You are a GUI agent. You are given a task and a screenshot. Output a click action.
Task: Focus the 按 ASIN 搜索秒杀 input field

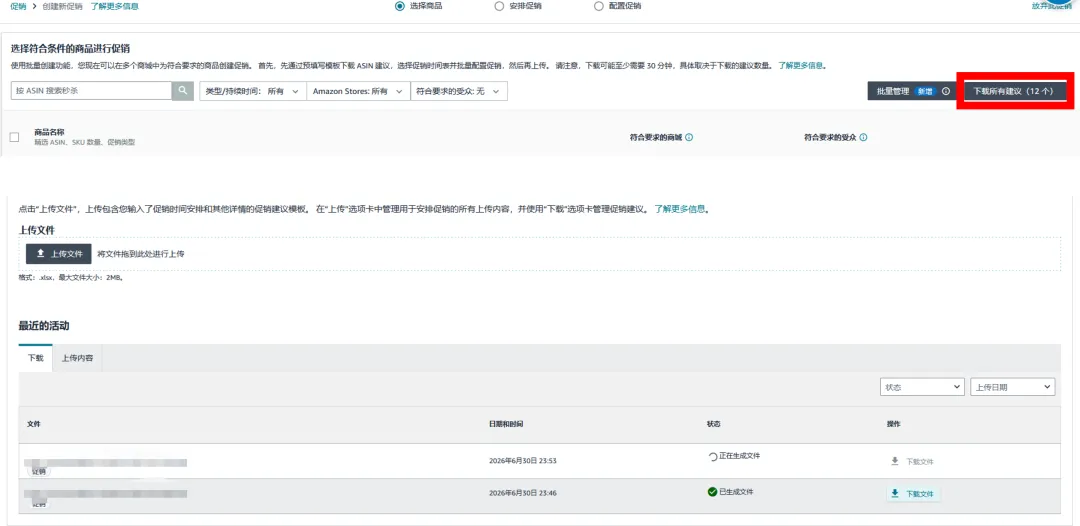pyautogui.click(x=92, y=91)
